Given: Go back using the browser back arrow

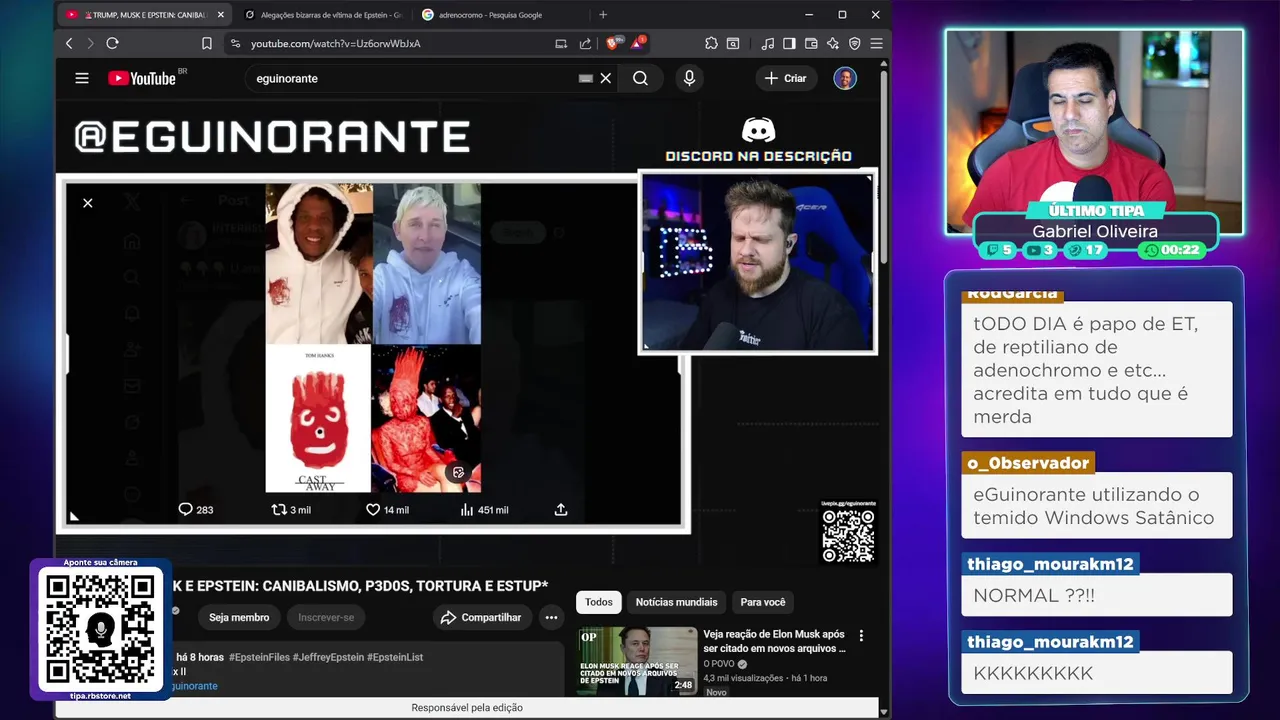Looking at the screenshot, I should (x=69, y=44).
